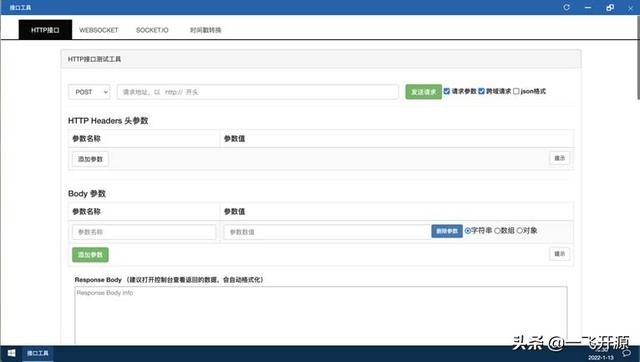The width and height of the screenshot is (640, 362).
Task: Click green 添加参数 button under Body
Action: [90, 255]
